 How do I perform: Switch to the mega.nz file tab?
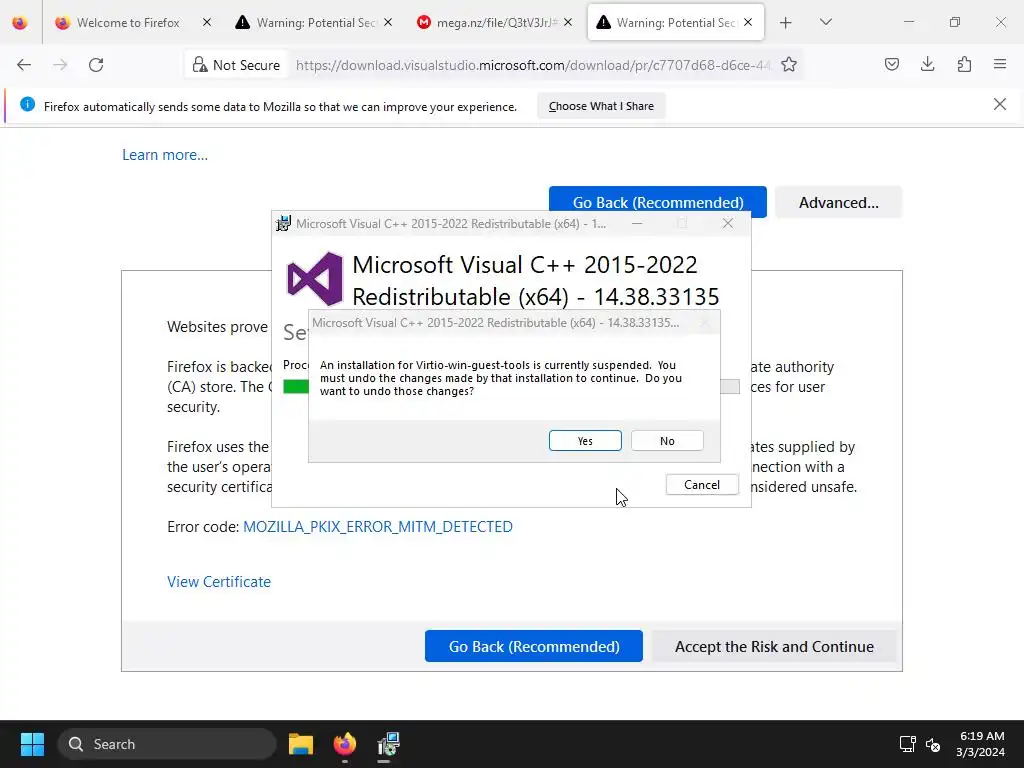[x=496, y=22]
